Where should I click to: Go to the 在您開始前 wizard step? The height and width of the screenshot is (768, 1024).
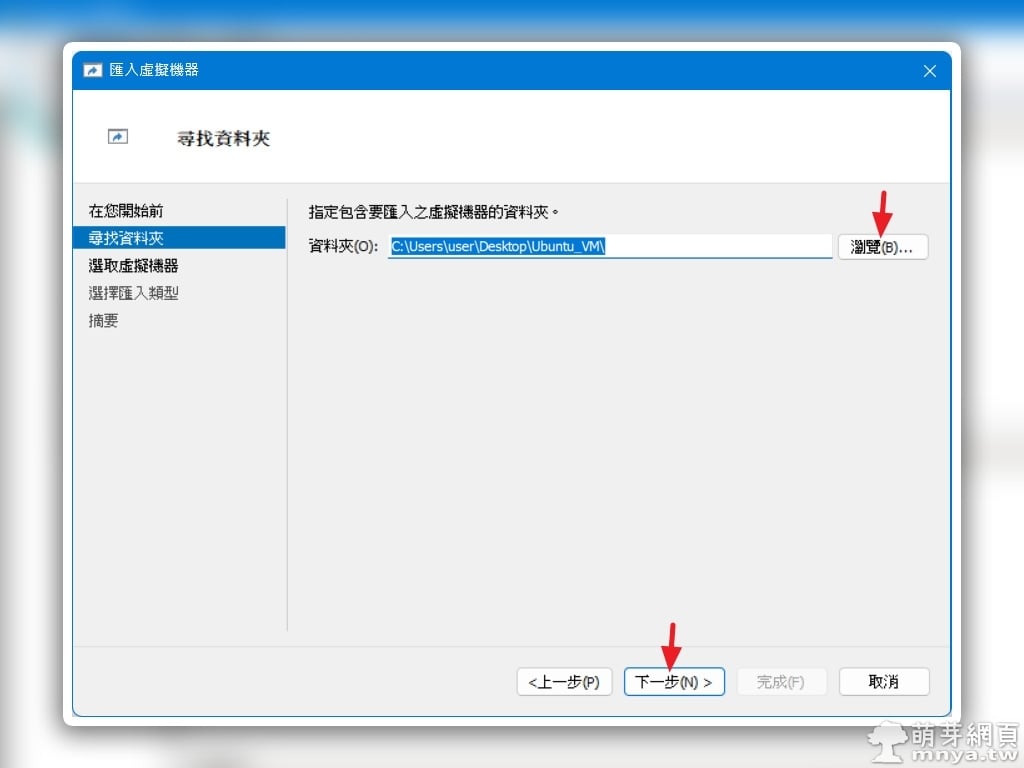click(x=126, y=211)
